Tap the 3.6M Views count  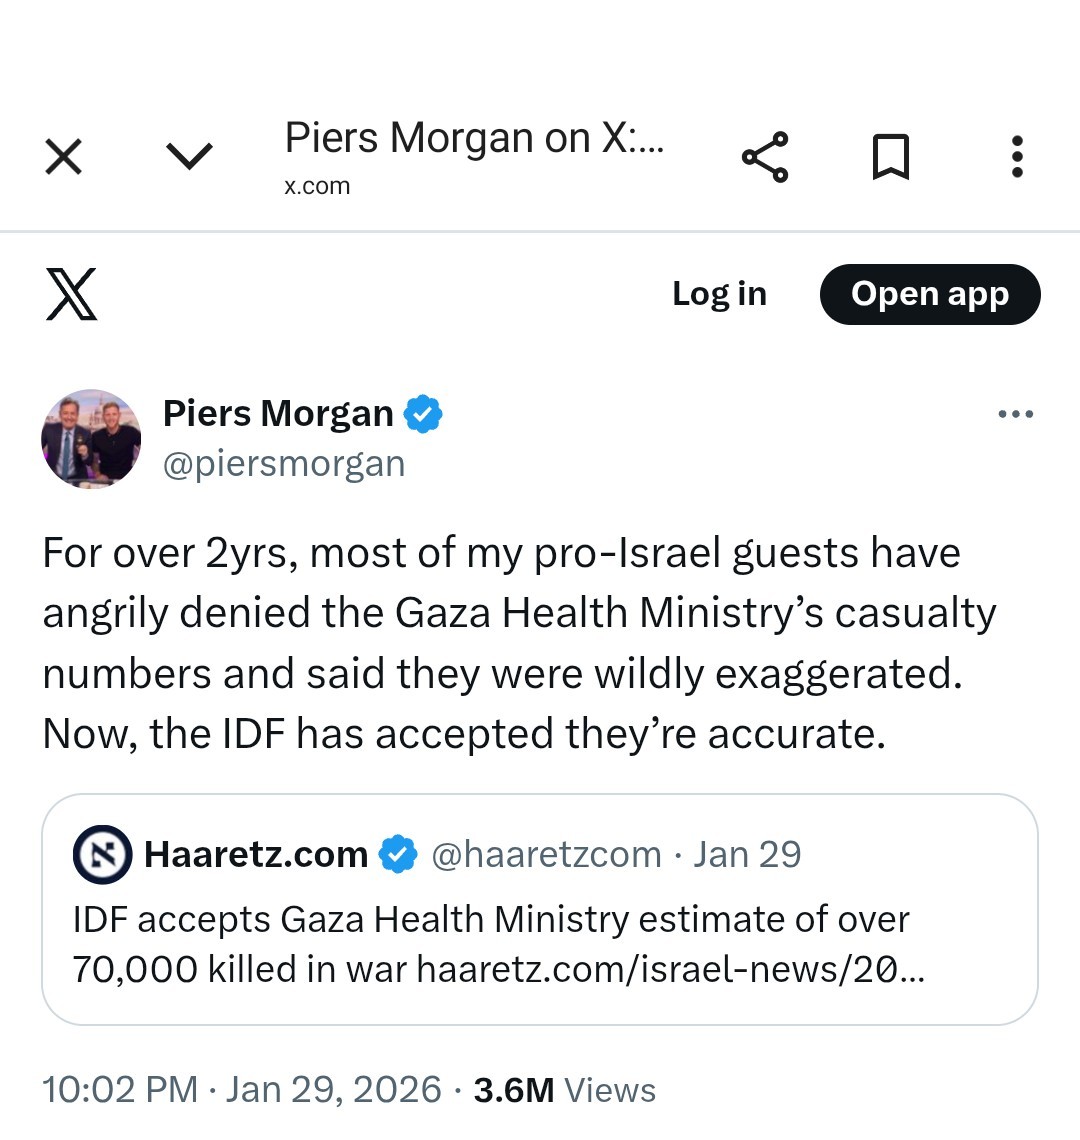(x=564, y=1090)
